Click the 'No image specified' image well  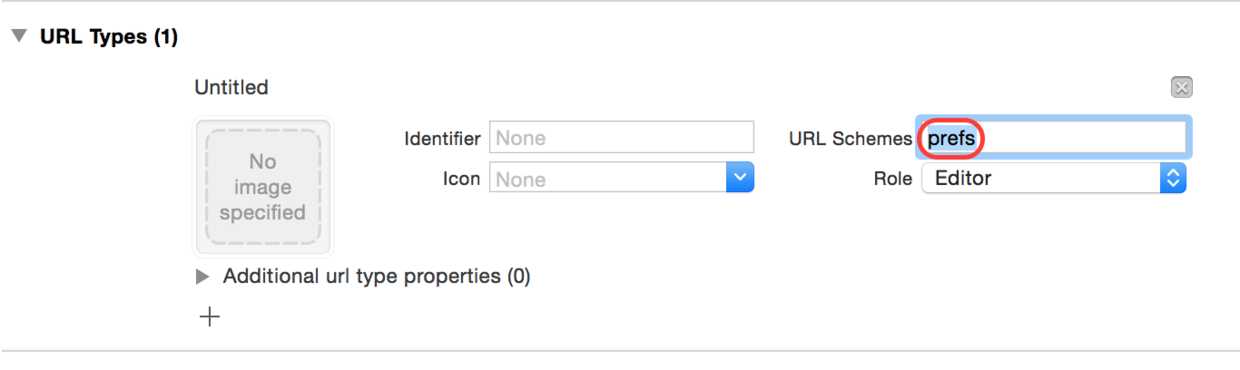click(x=263, y=187)
